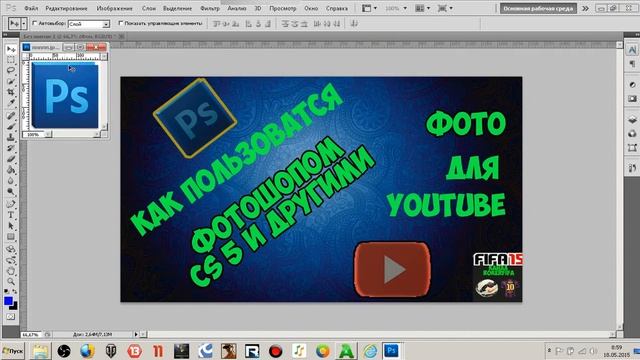Toggle Quick Mask mode
Viewport: 640px width, 360px height.
(x=11, y=317)
